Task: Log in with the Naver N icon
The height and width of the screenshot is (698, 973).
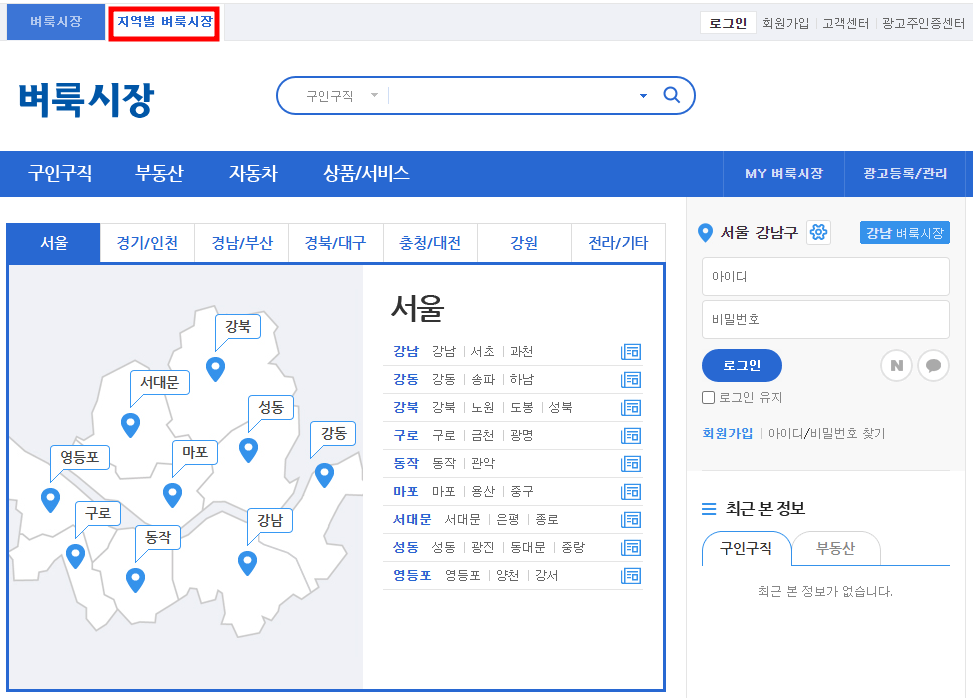Action: point(897,365)
